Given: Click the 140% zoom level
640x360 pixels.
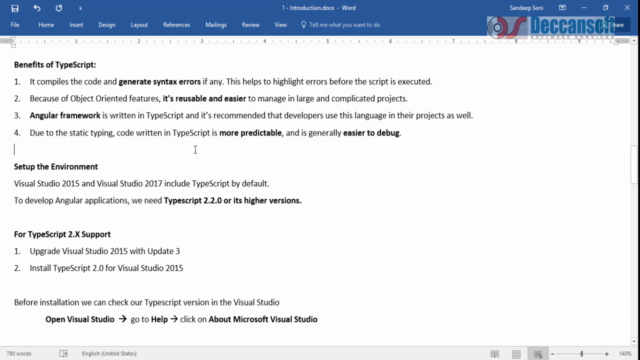Looking at the screenshot, I should coord(625,353).
